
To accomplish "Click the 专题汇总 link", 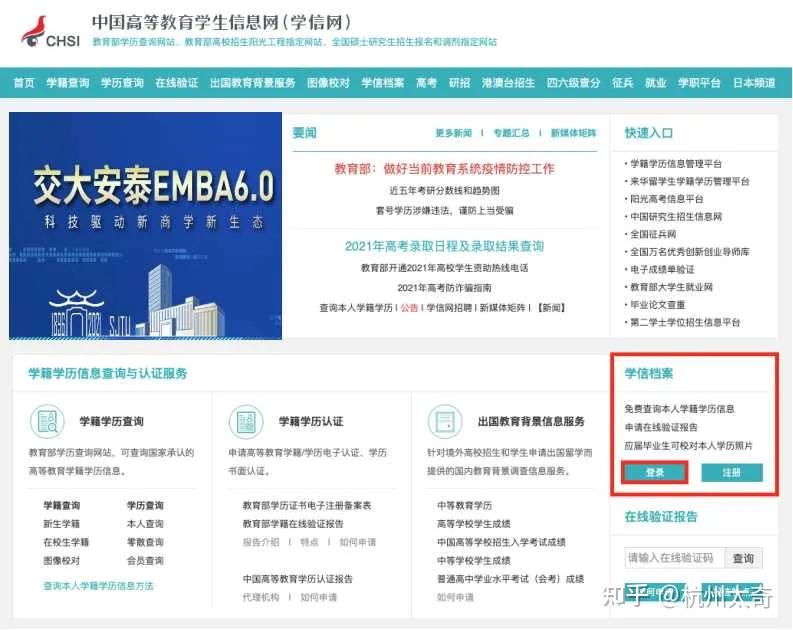I will 511,133.
